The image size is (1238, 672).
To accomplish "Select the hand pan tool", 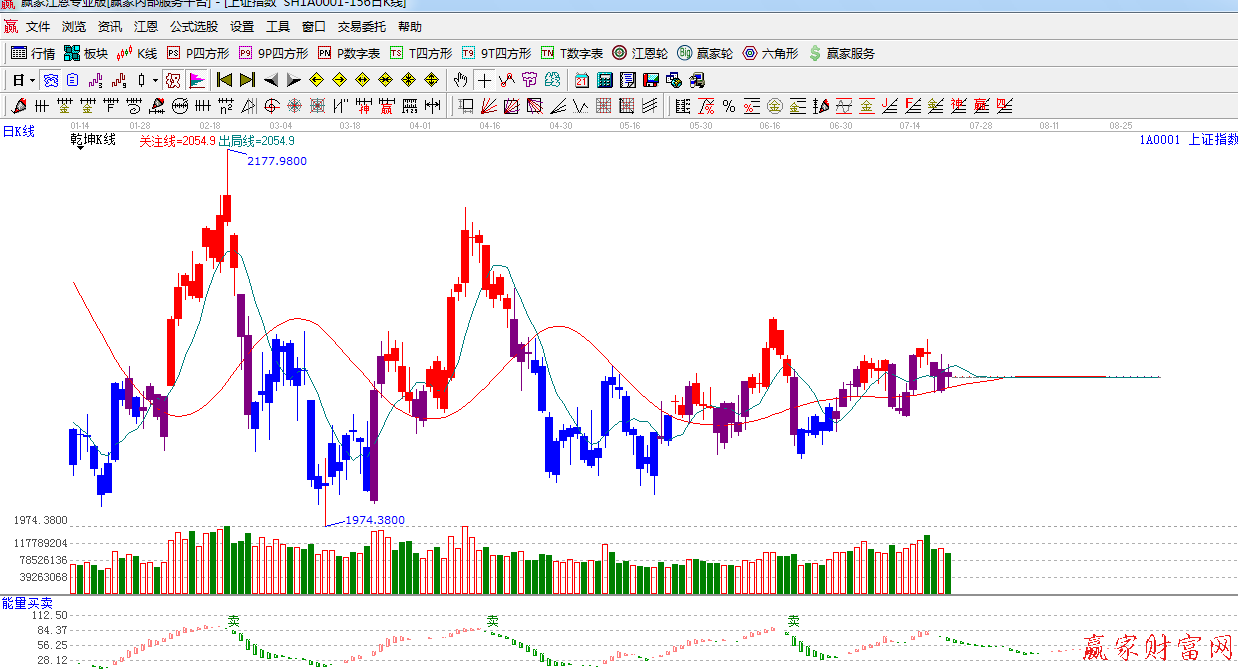I will click(460, 80).
